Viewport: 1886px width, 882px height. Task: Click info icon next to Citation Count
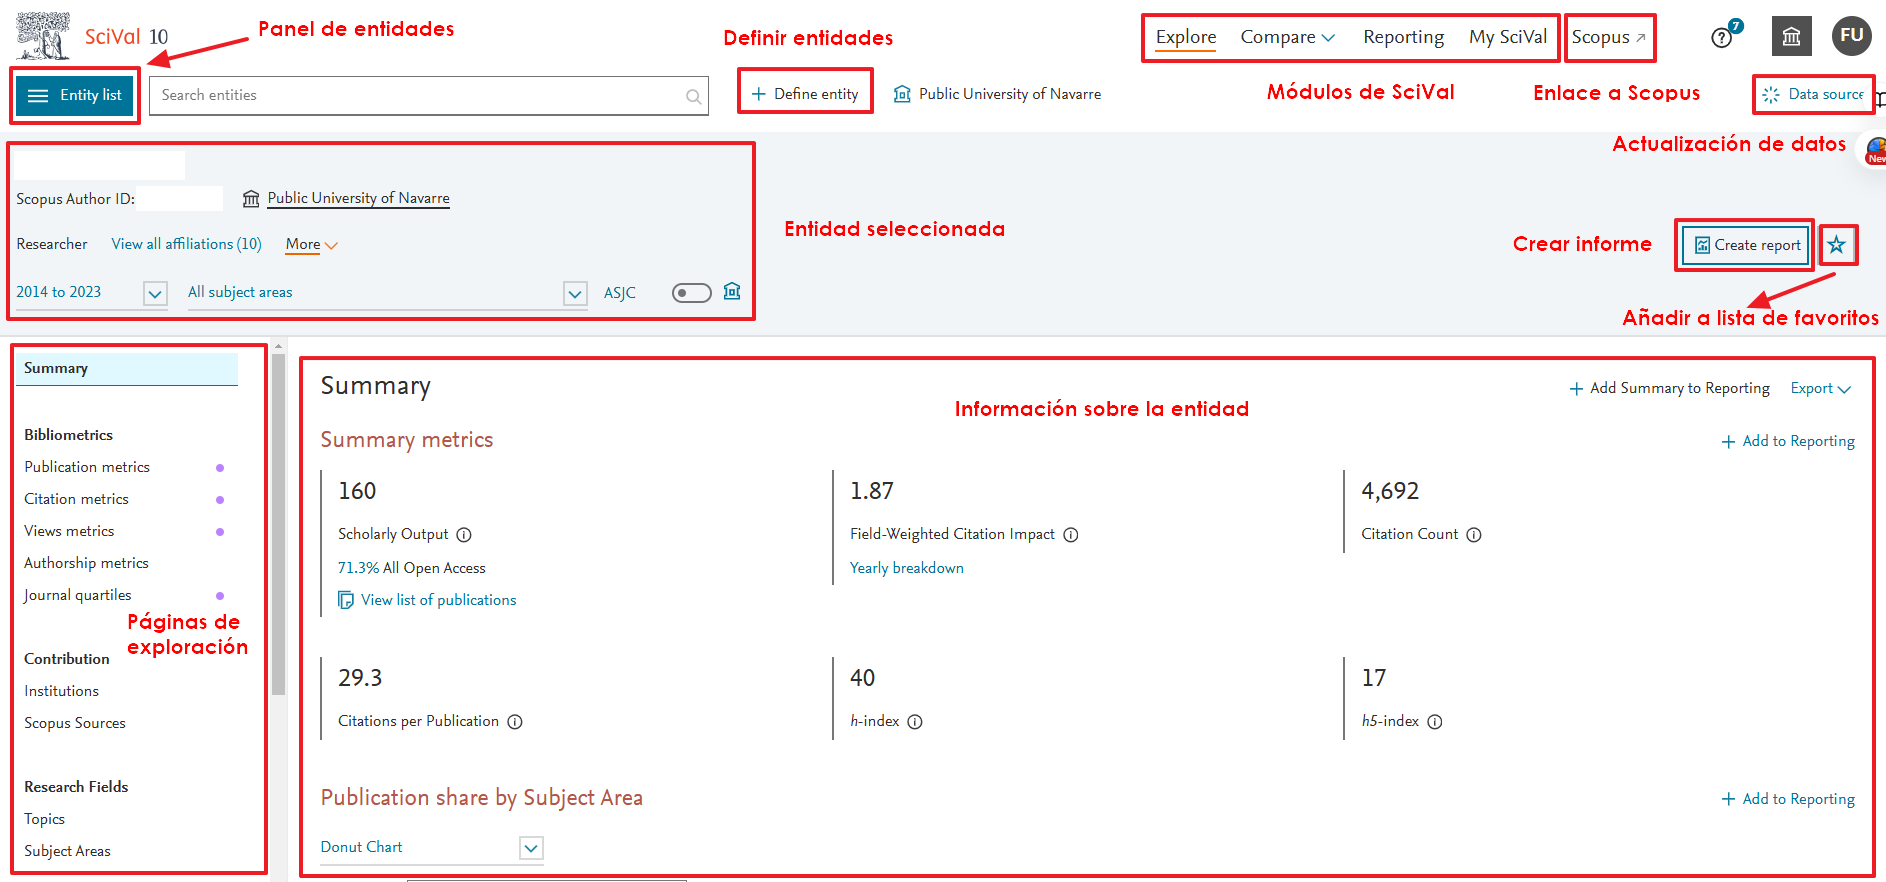tap(1474, 535)
